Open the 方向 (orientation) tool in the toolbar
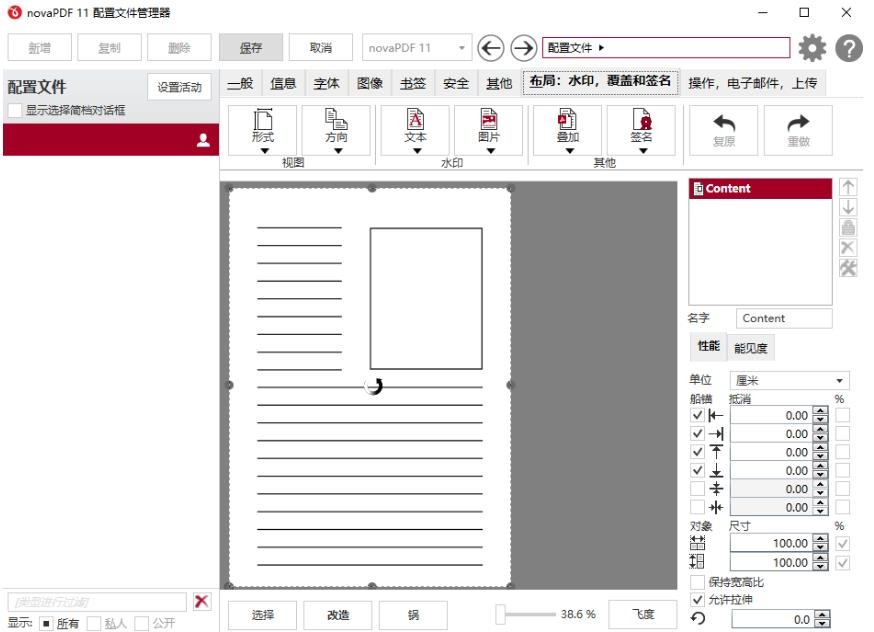874x632 pixels. (x=339, y=128)
